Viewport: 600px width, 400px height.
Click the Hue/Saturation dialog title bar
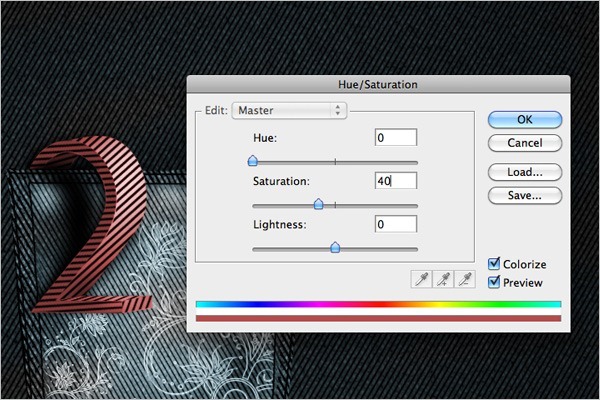[378, 84]
